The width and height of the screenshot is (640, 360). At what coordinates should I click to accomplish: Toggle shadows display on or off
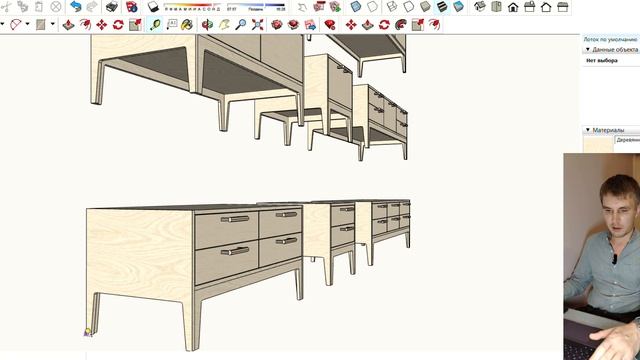pos(153,7)
